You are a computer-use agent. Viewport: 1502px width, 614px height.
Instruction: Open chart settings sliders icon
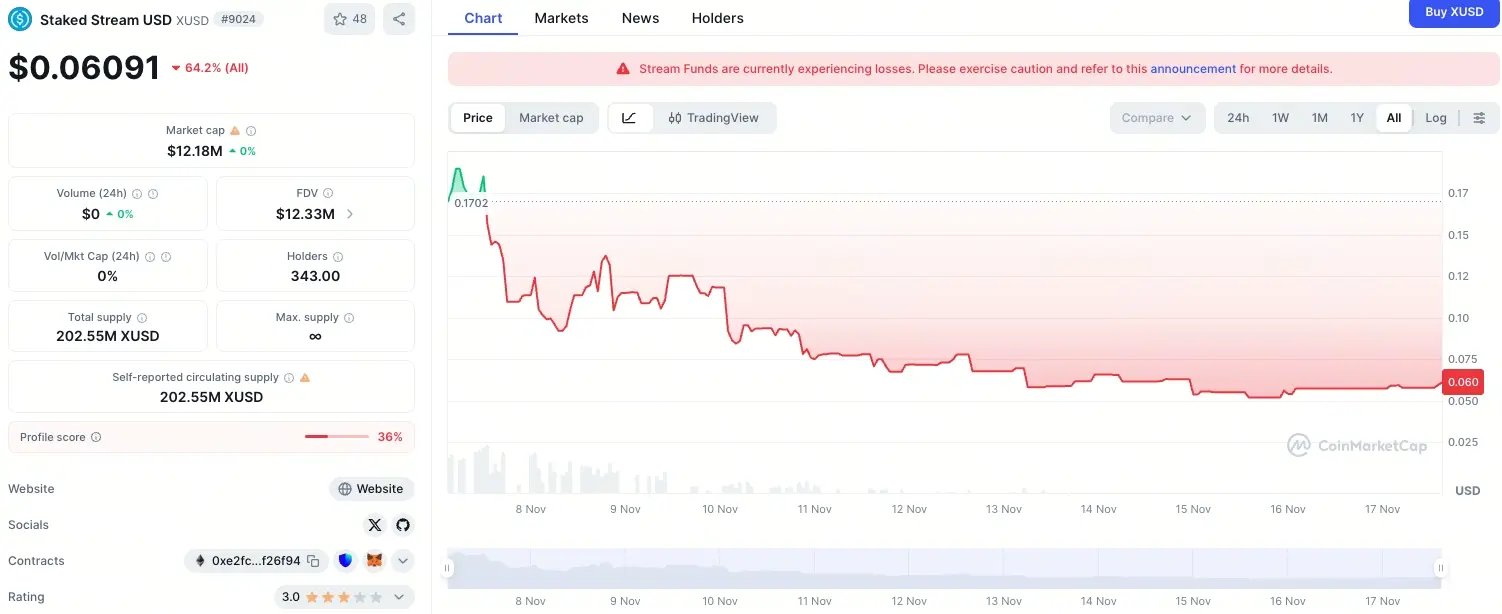[1480, 117]
